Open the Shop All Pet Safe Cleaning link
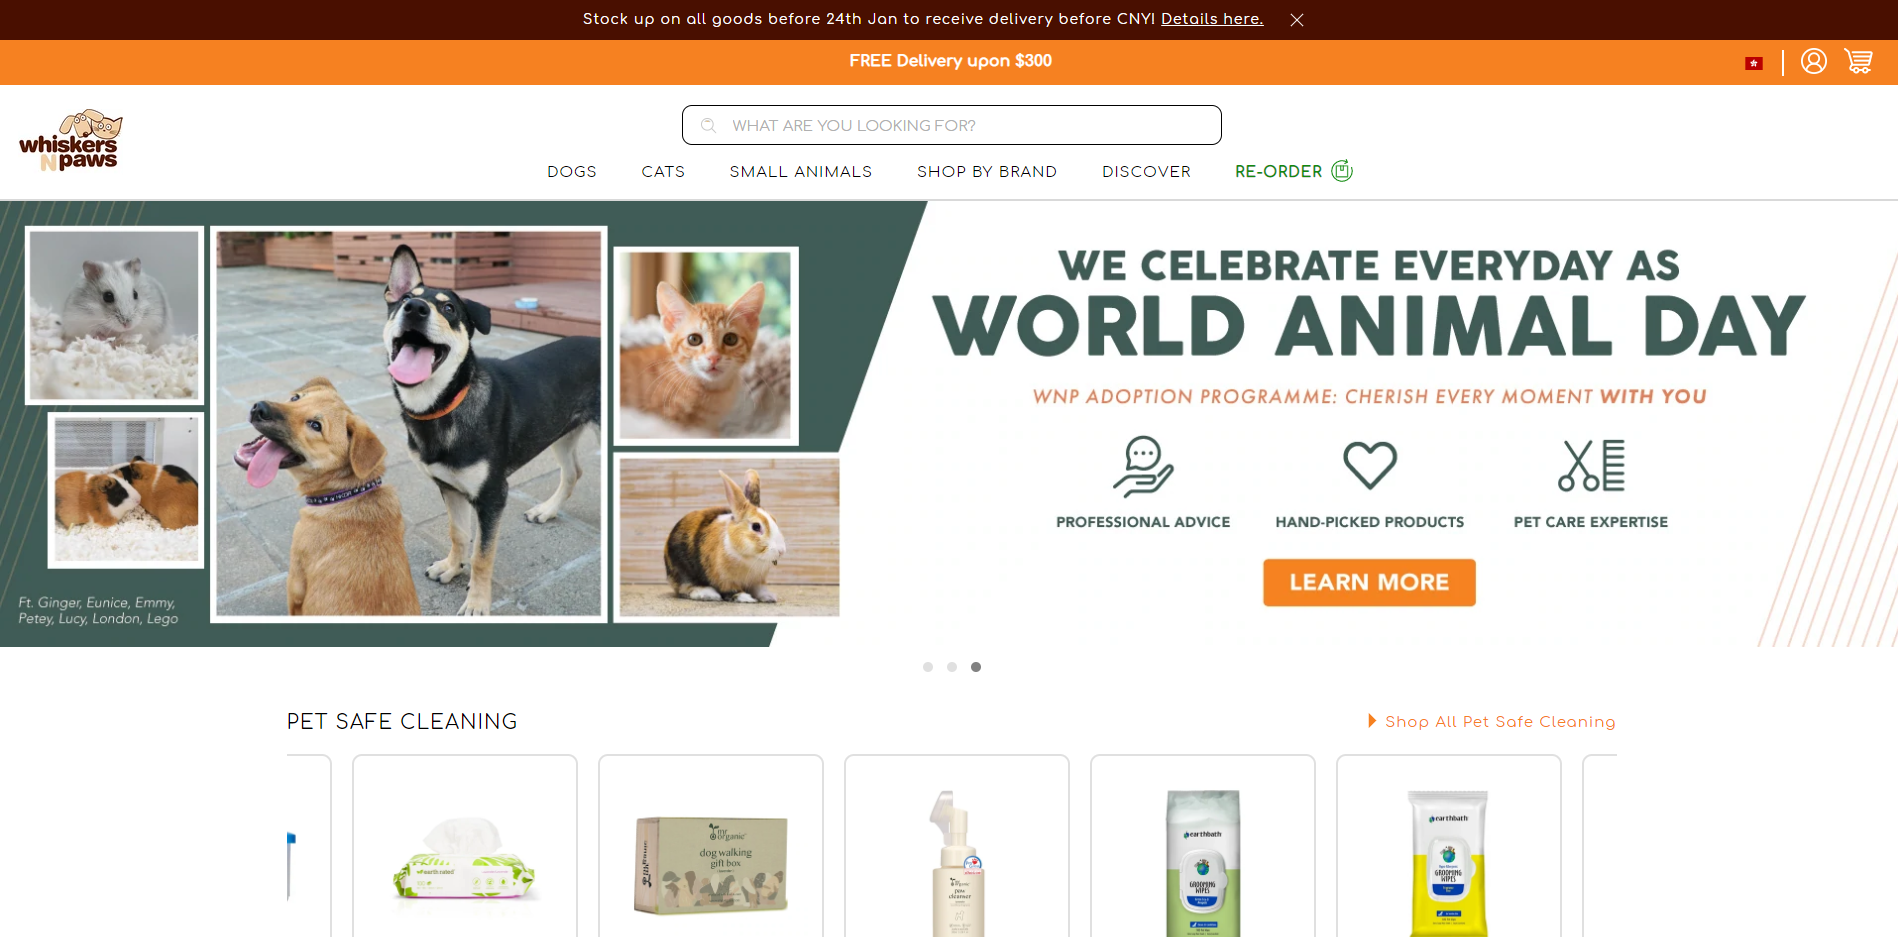Image resolution: width=1898 pixels, height=937 pixels. click(x=1499, y=722)
